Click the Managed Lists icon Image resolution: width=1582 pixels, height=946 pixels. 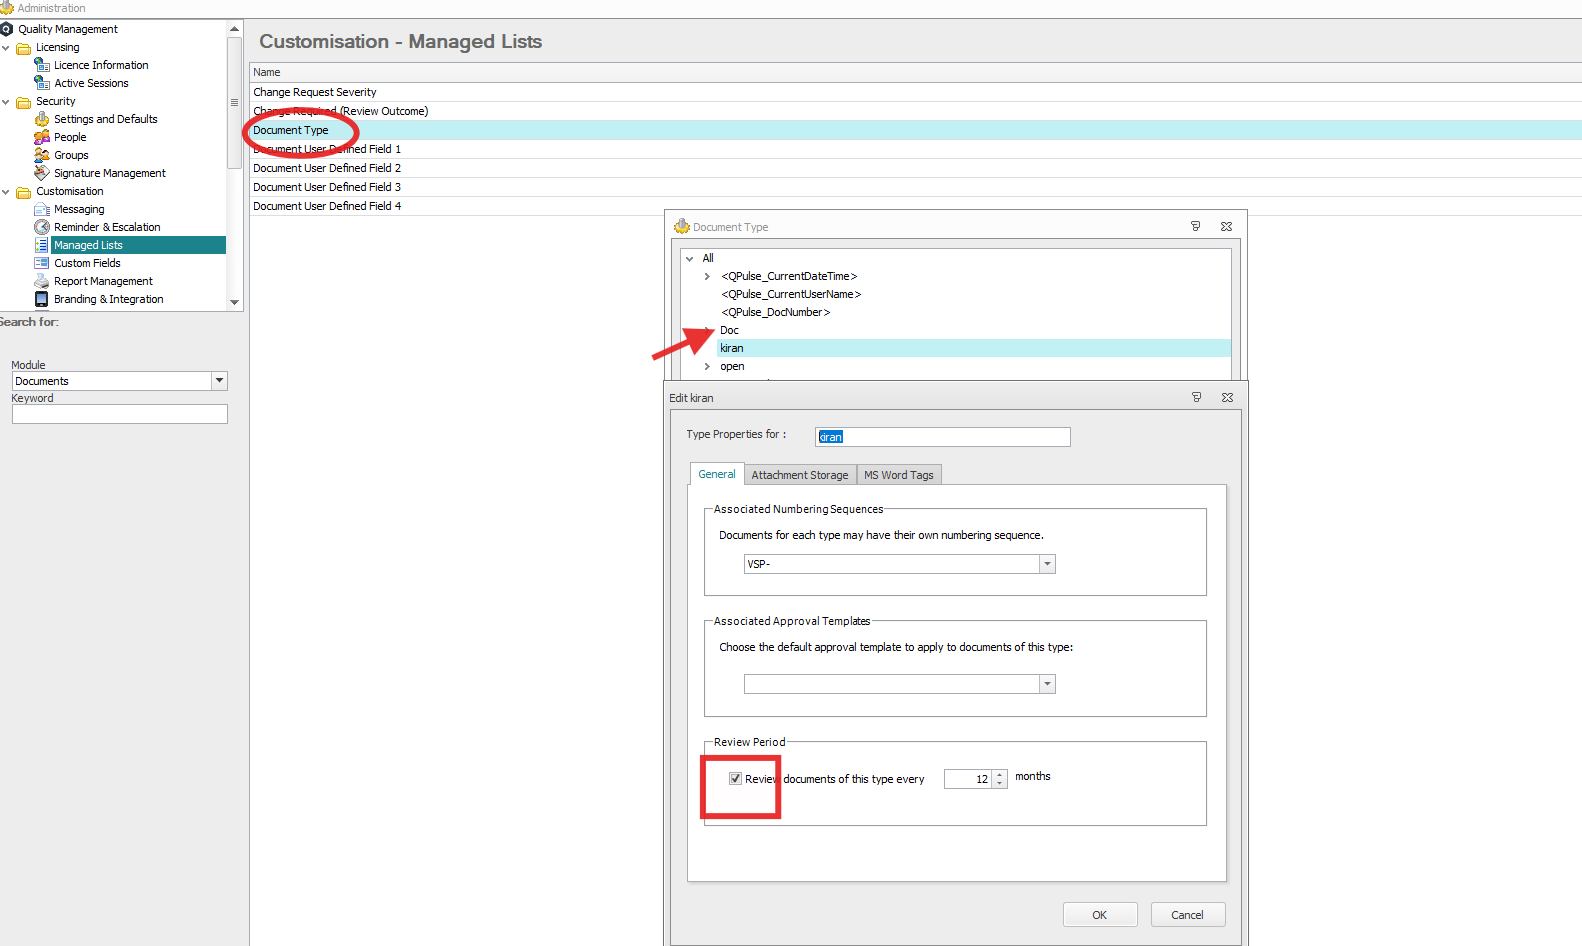[x=42, y=245]
